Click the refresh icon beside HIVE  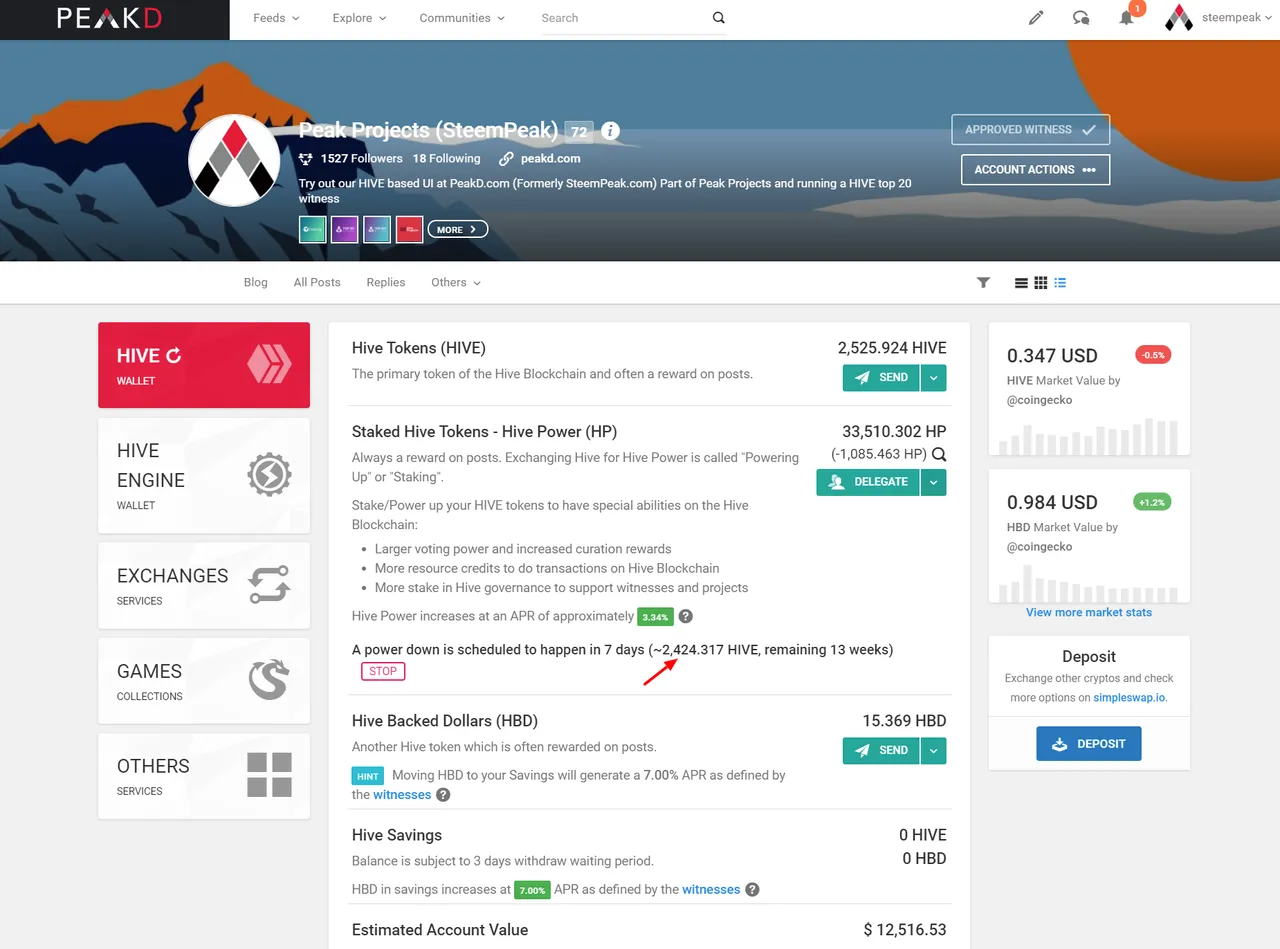point(174,355)
